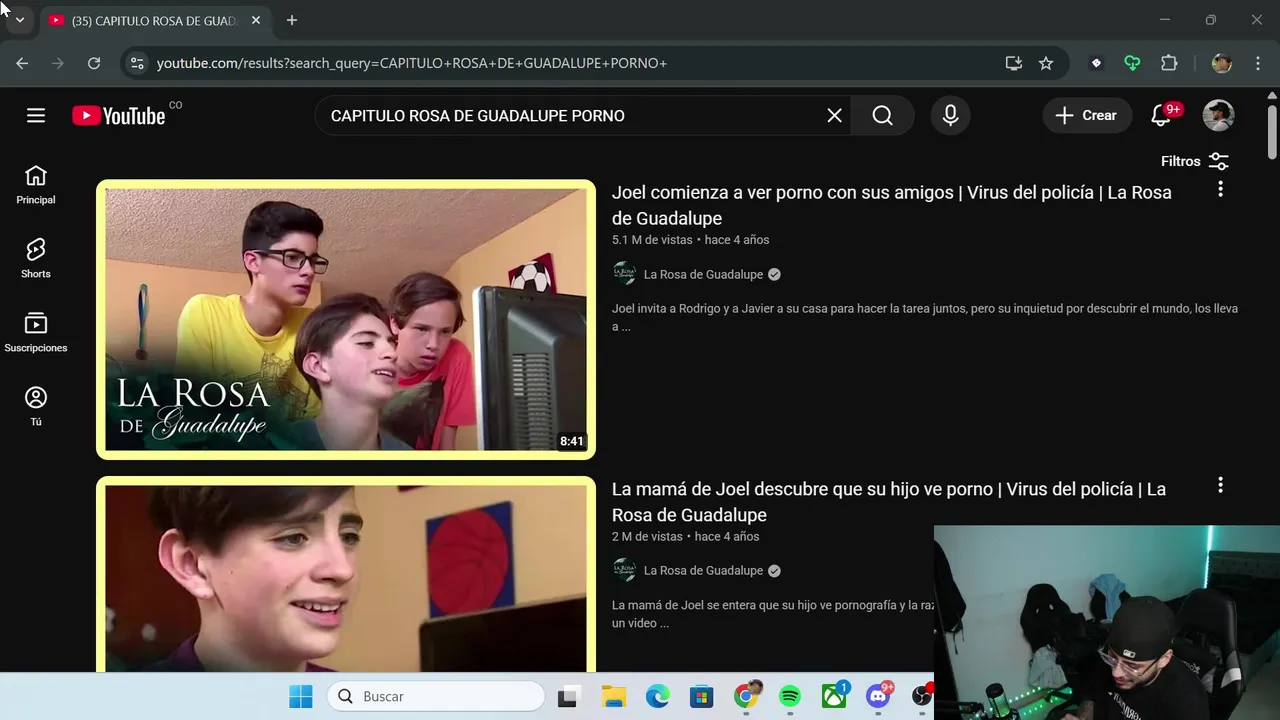Open the second result thumbnail
This screenshot has width=1280, height=720.
coord(346,574)
